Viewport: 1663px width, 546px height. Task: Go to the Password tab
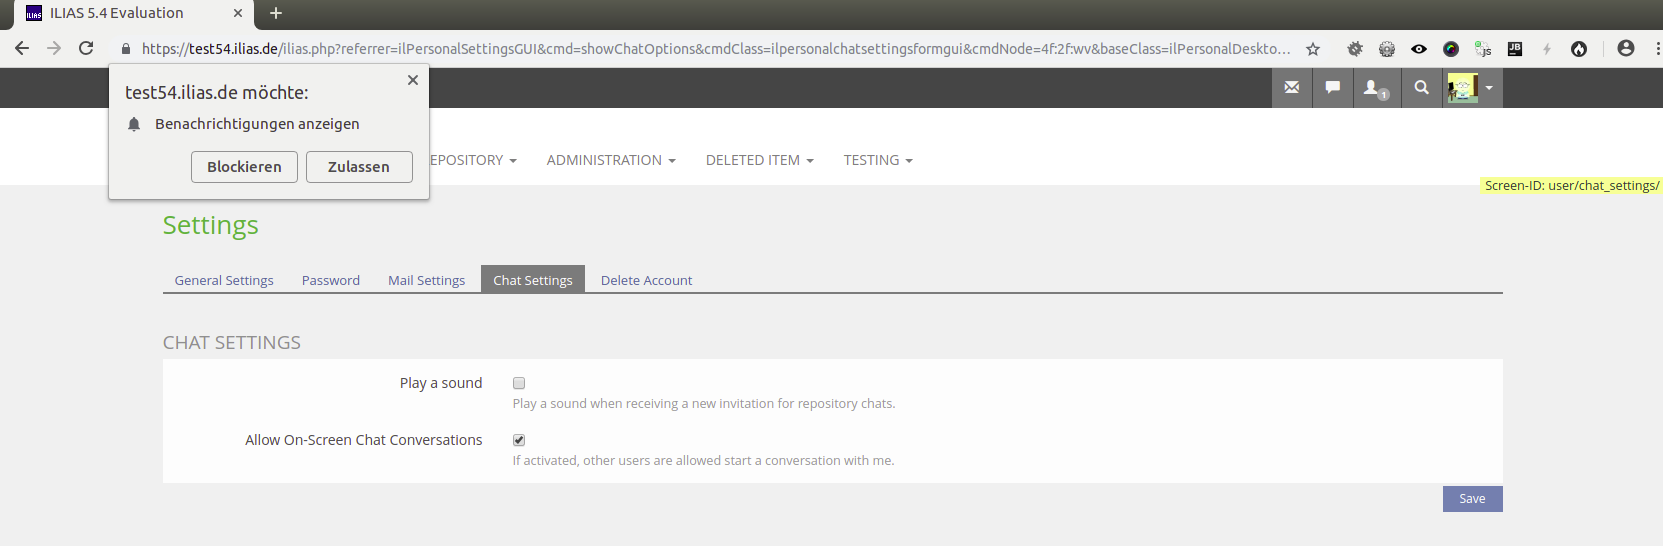[330, 280]
